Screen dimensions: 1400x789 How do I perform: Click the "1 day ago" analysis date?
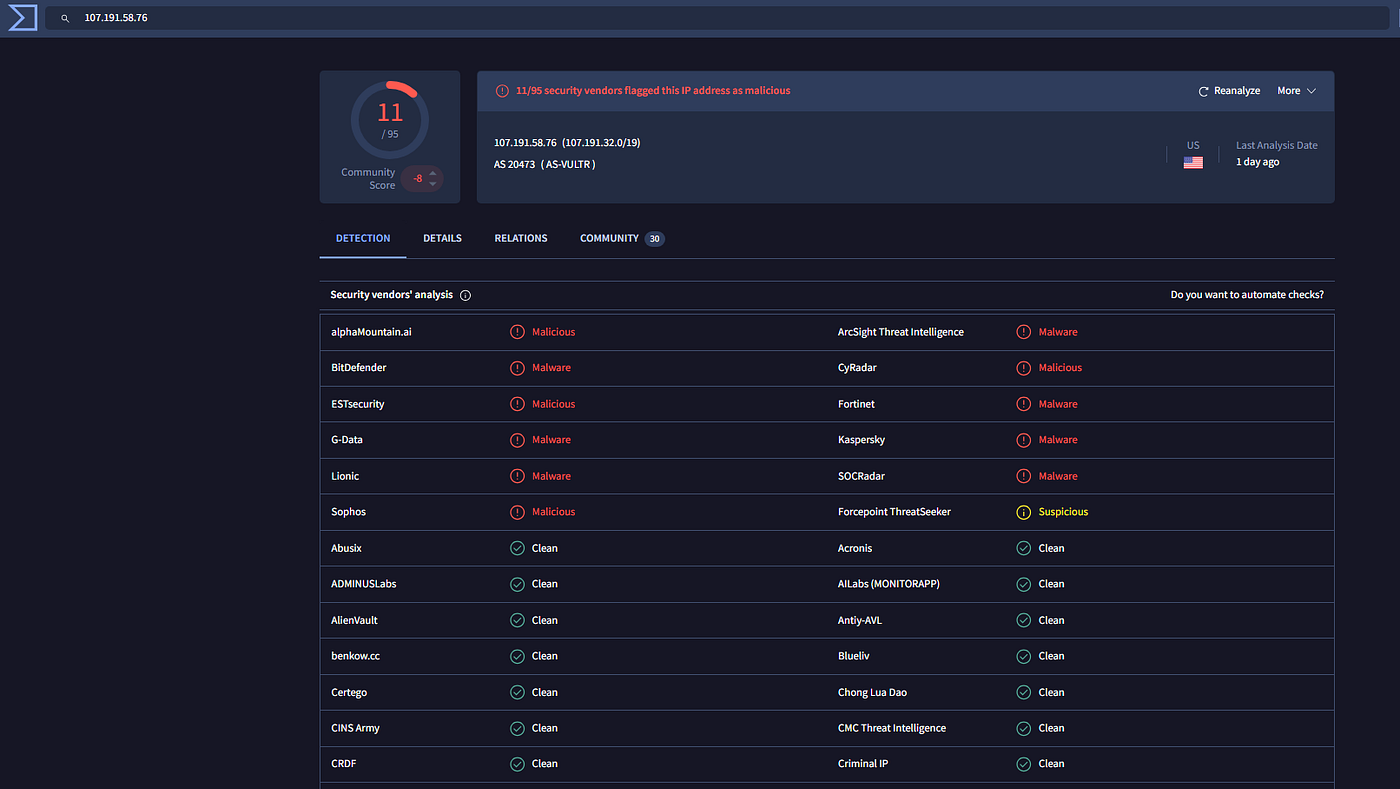point(1257,162)
